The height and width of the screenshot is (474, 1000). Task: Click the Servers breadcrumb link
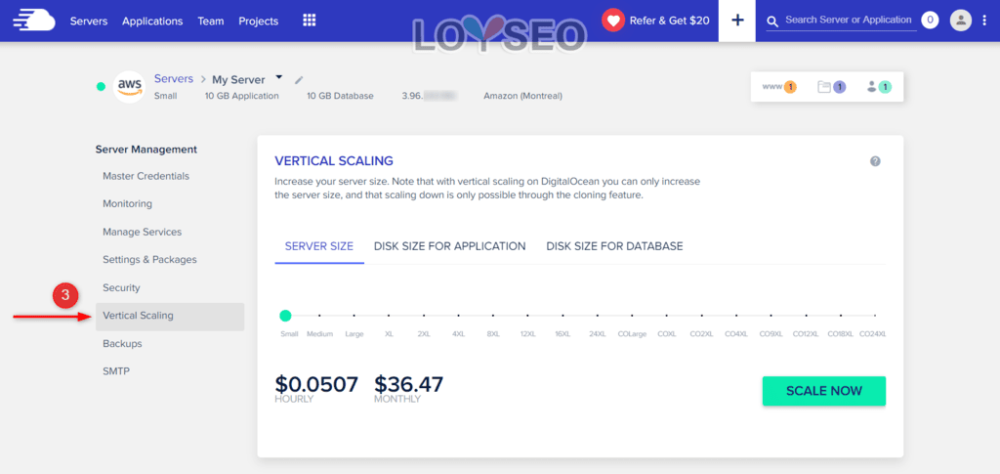173,79
